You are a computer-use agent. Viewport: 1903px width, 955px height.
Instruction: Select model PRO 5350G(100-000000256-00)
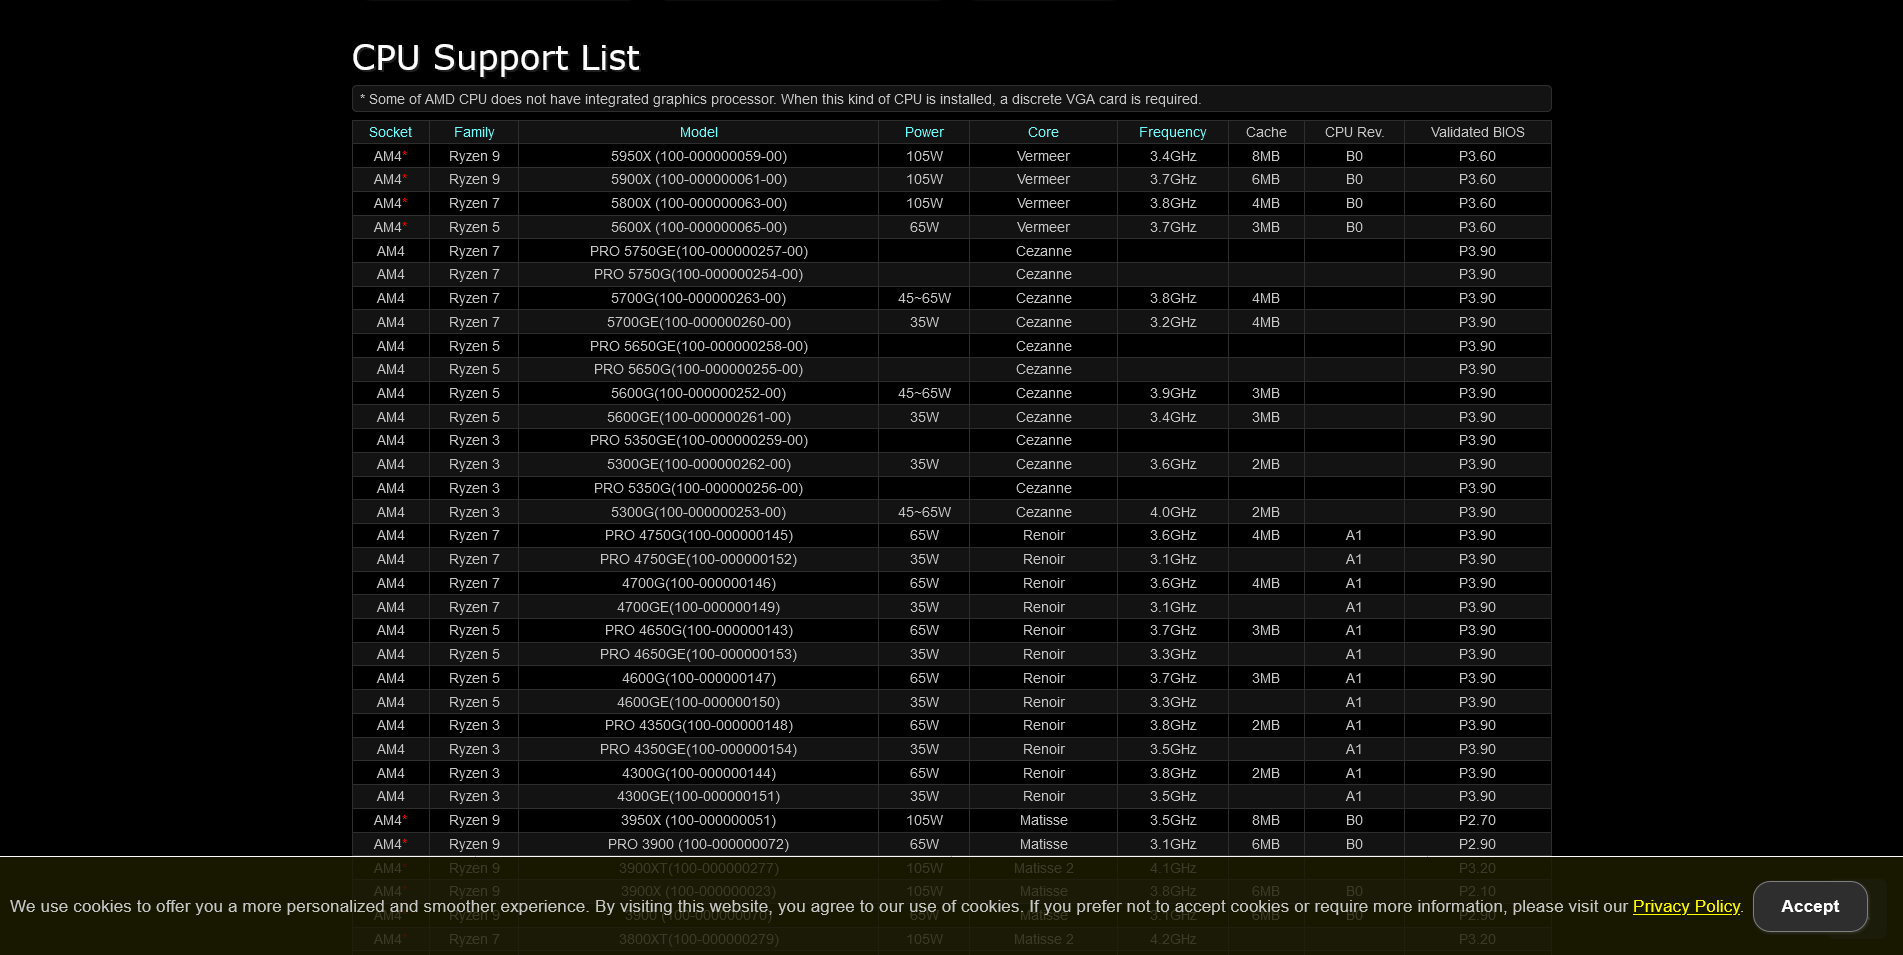(x=699, y=488)
